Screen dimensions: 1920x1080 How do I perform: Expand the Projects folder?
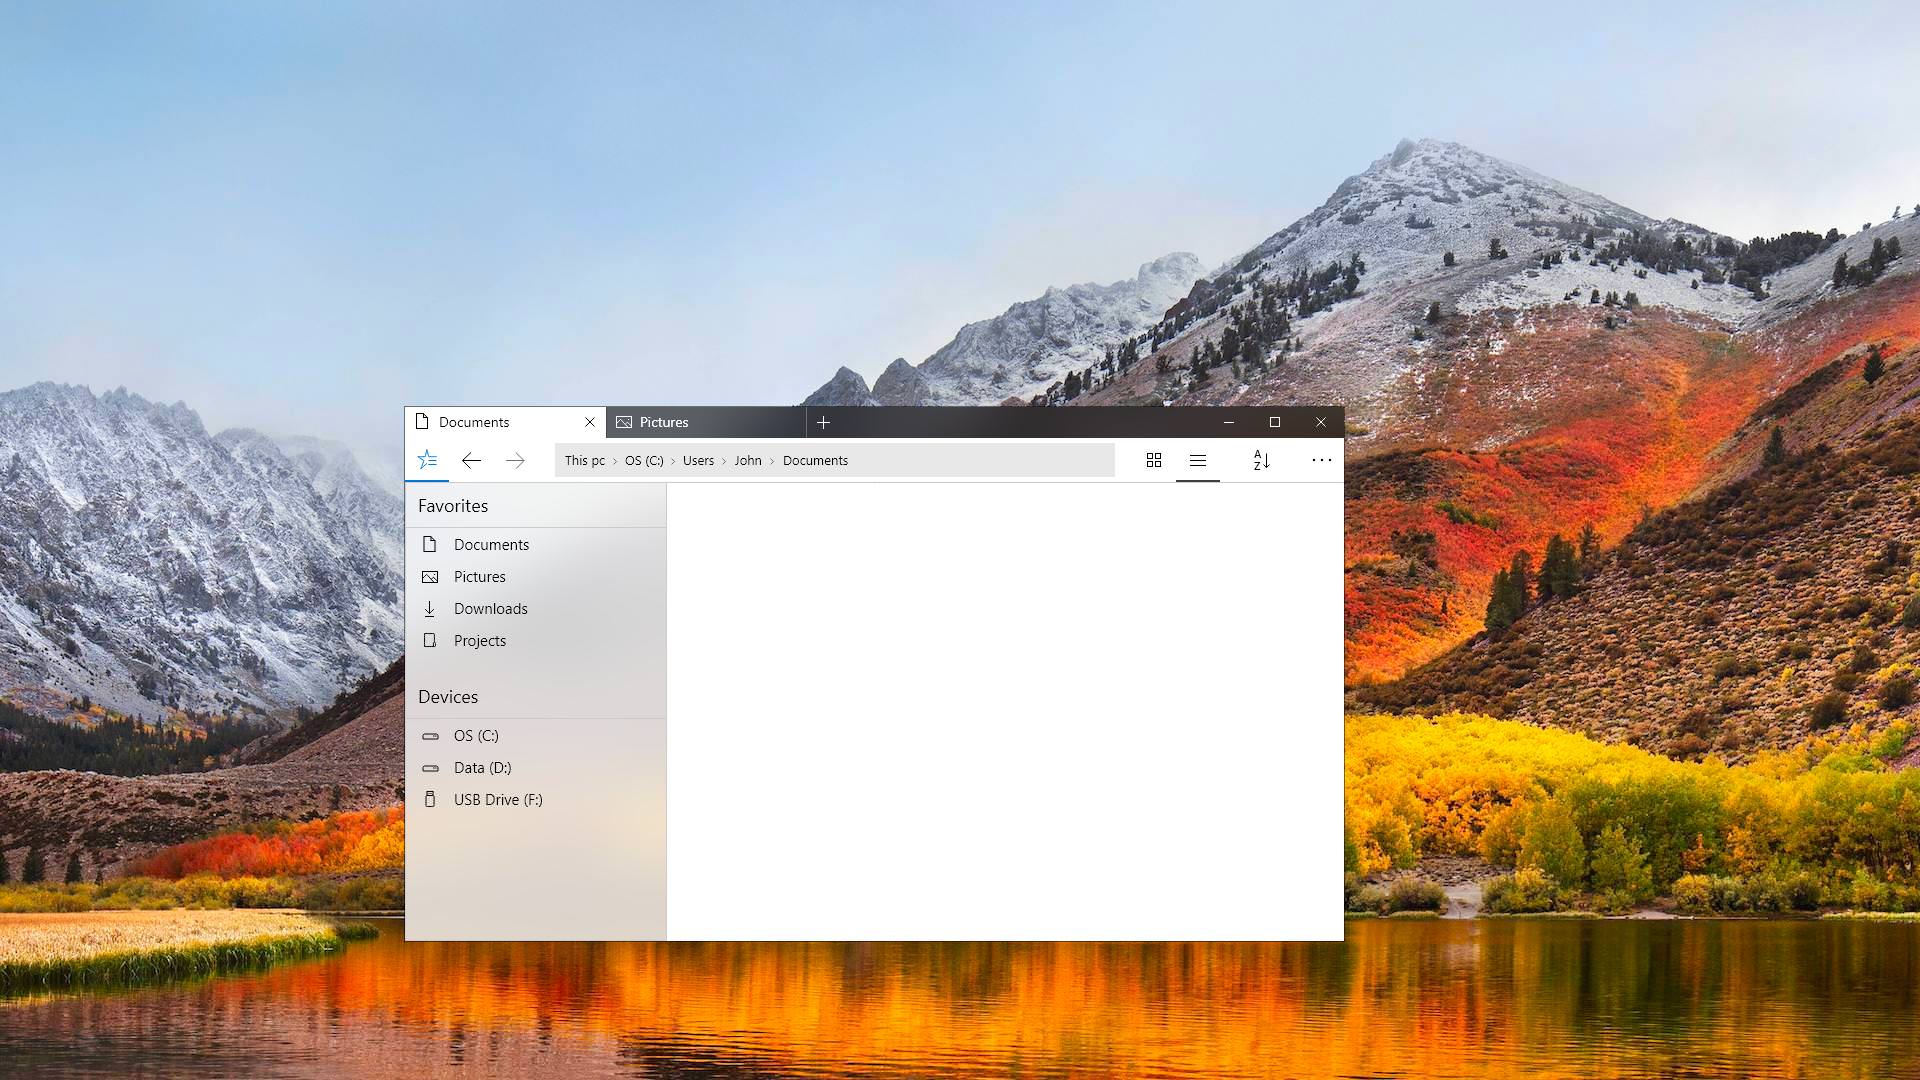[x=480, y=640]
